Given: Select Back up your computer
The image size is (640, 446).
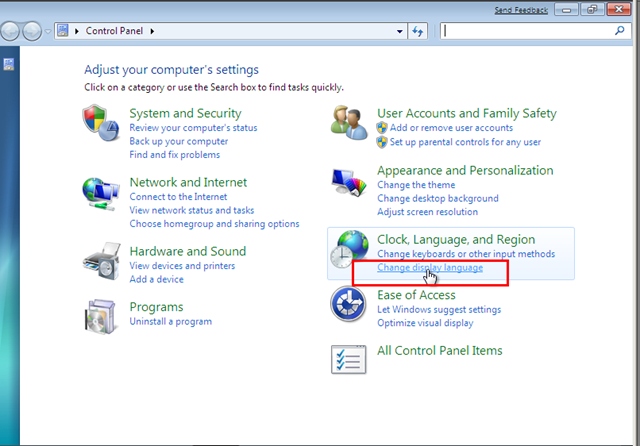Looking at the screenshot, I should 178,141.
